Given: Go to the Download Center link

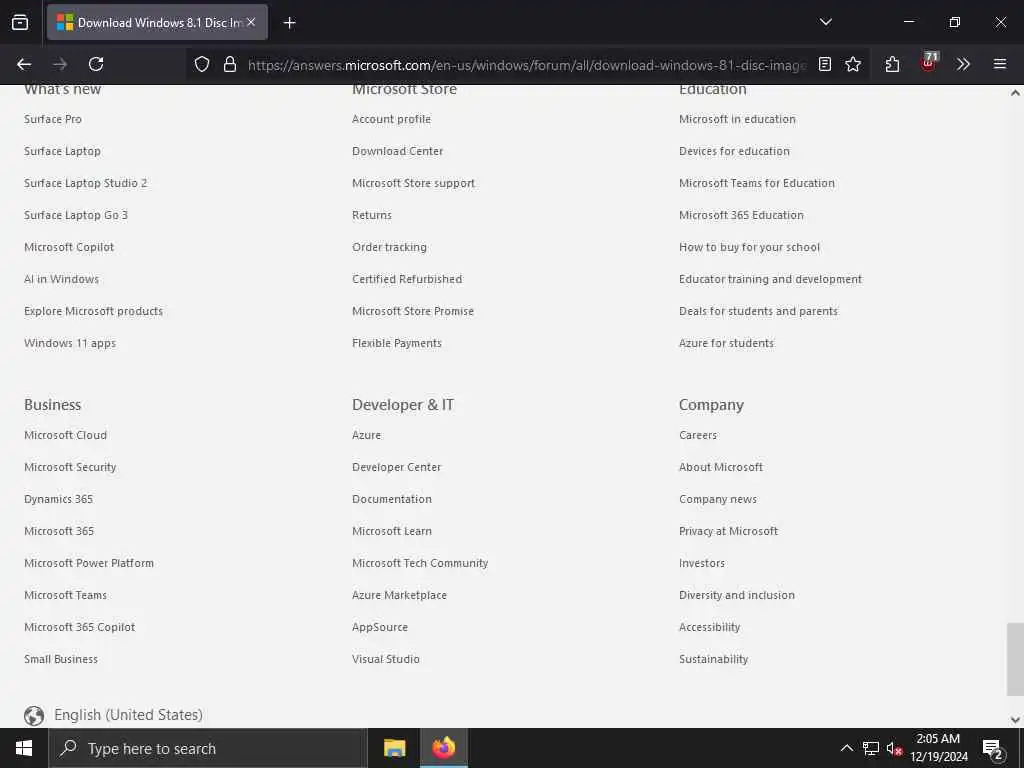Looking at the screenshot, I should 397,151.
